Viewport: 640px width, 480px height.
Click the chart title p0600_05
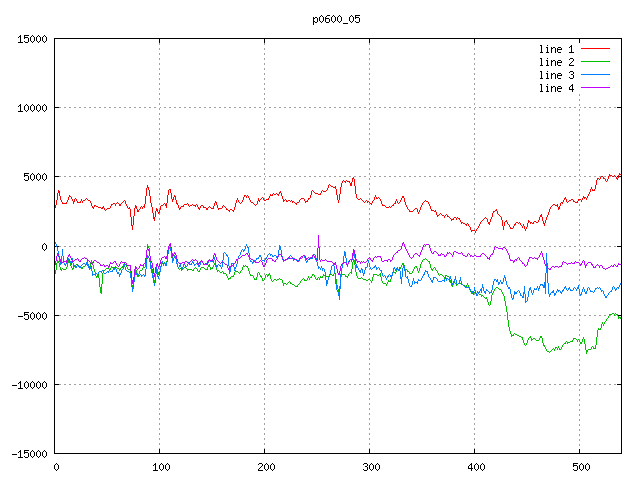click(338, 19)
